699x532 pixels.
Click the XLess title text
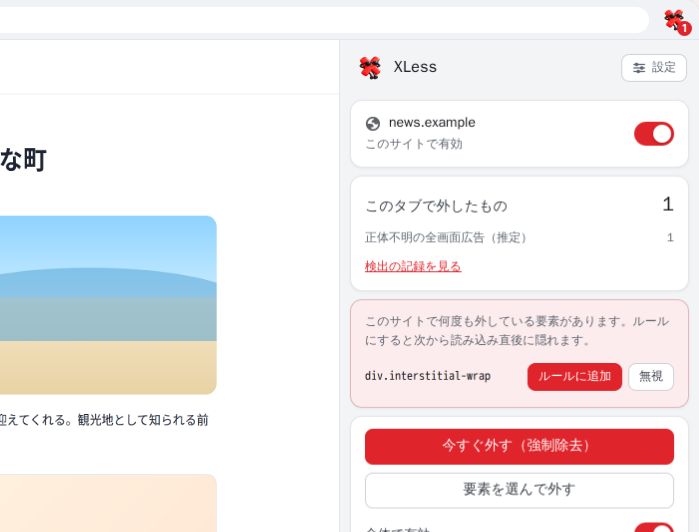[x=415, y=67]
